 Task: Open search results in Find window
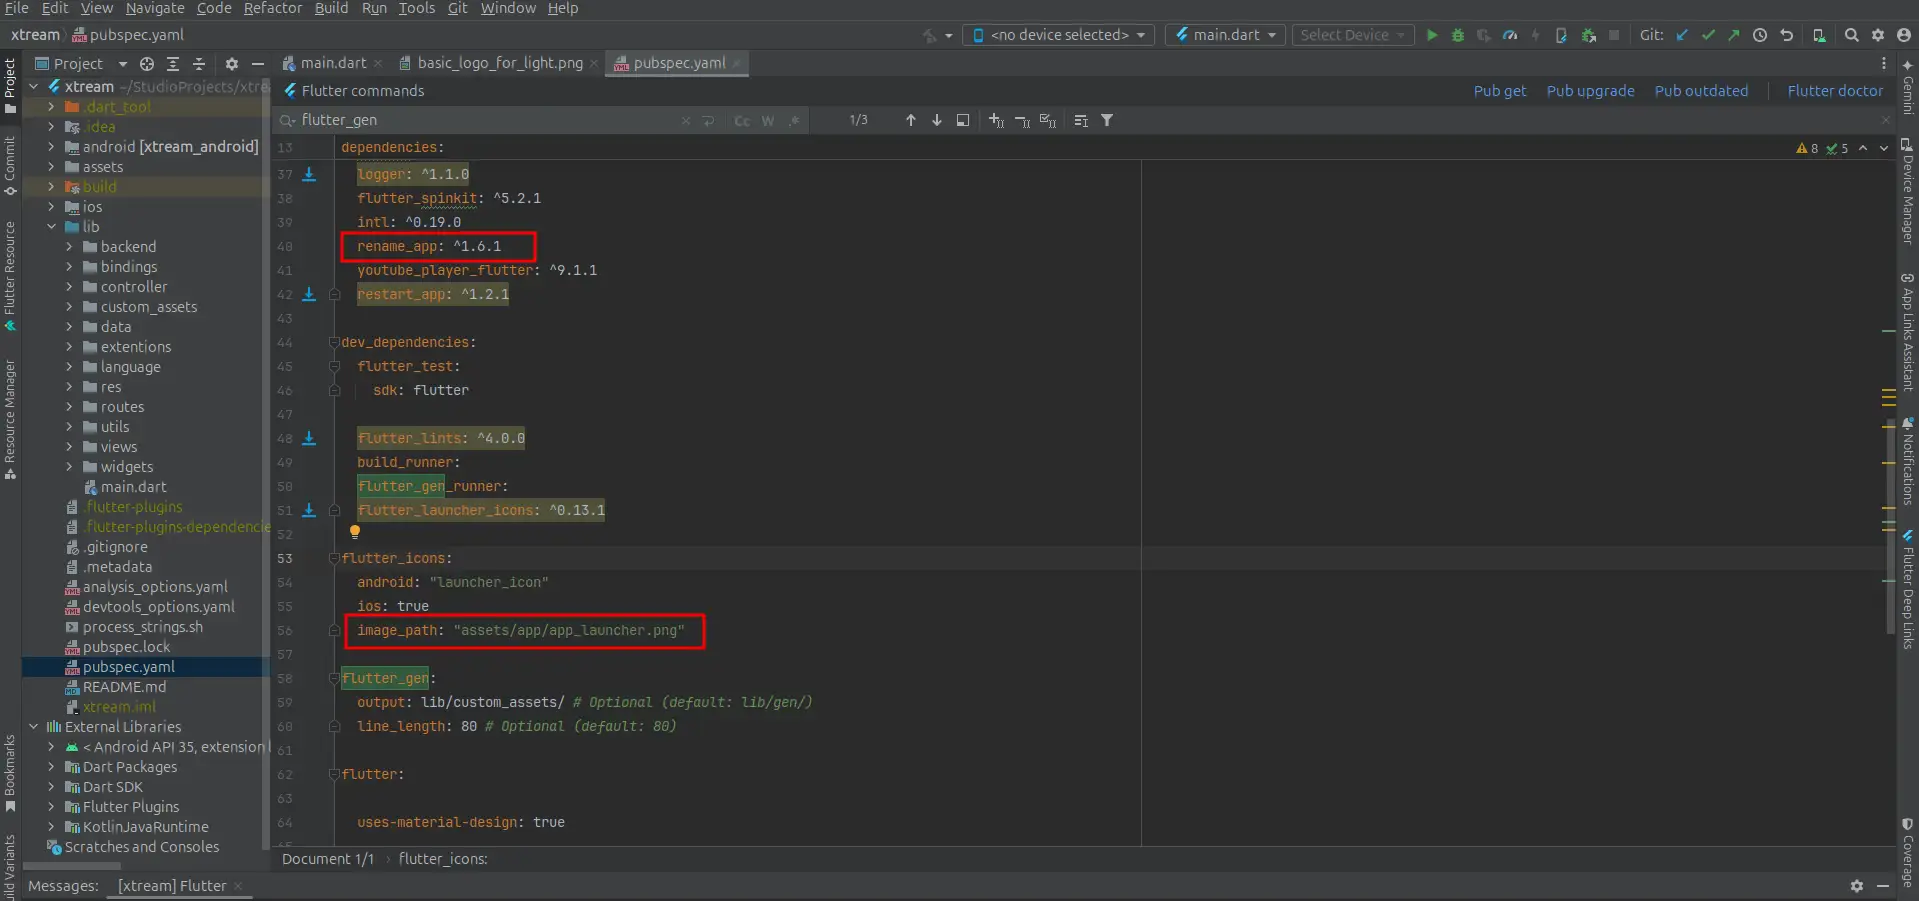tap(963, 120)
